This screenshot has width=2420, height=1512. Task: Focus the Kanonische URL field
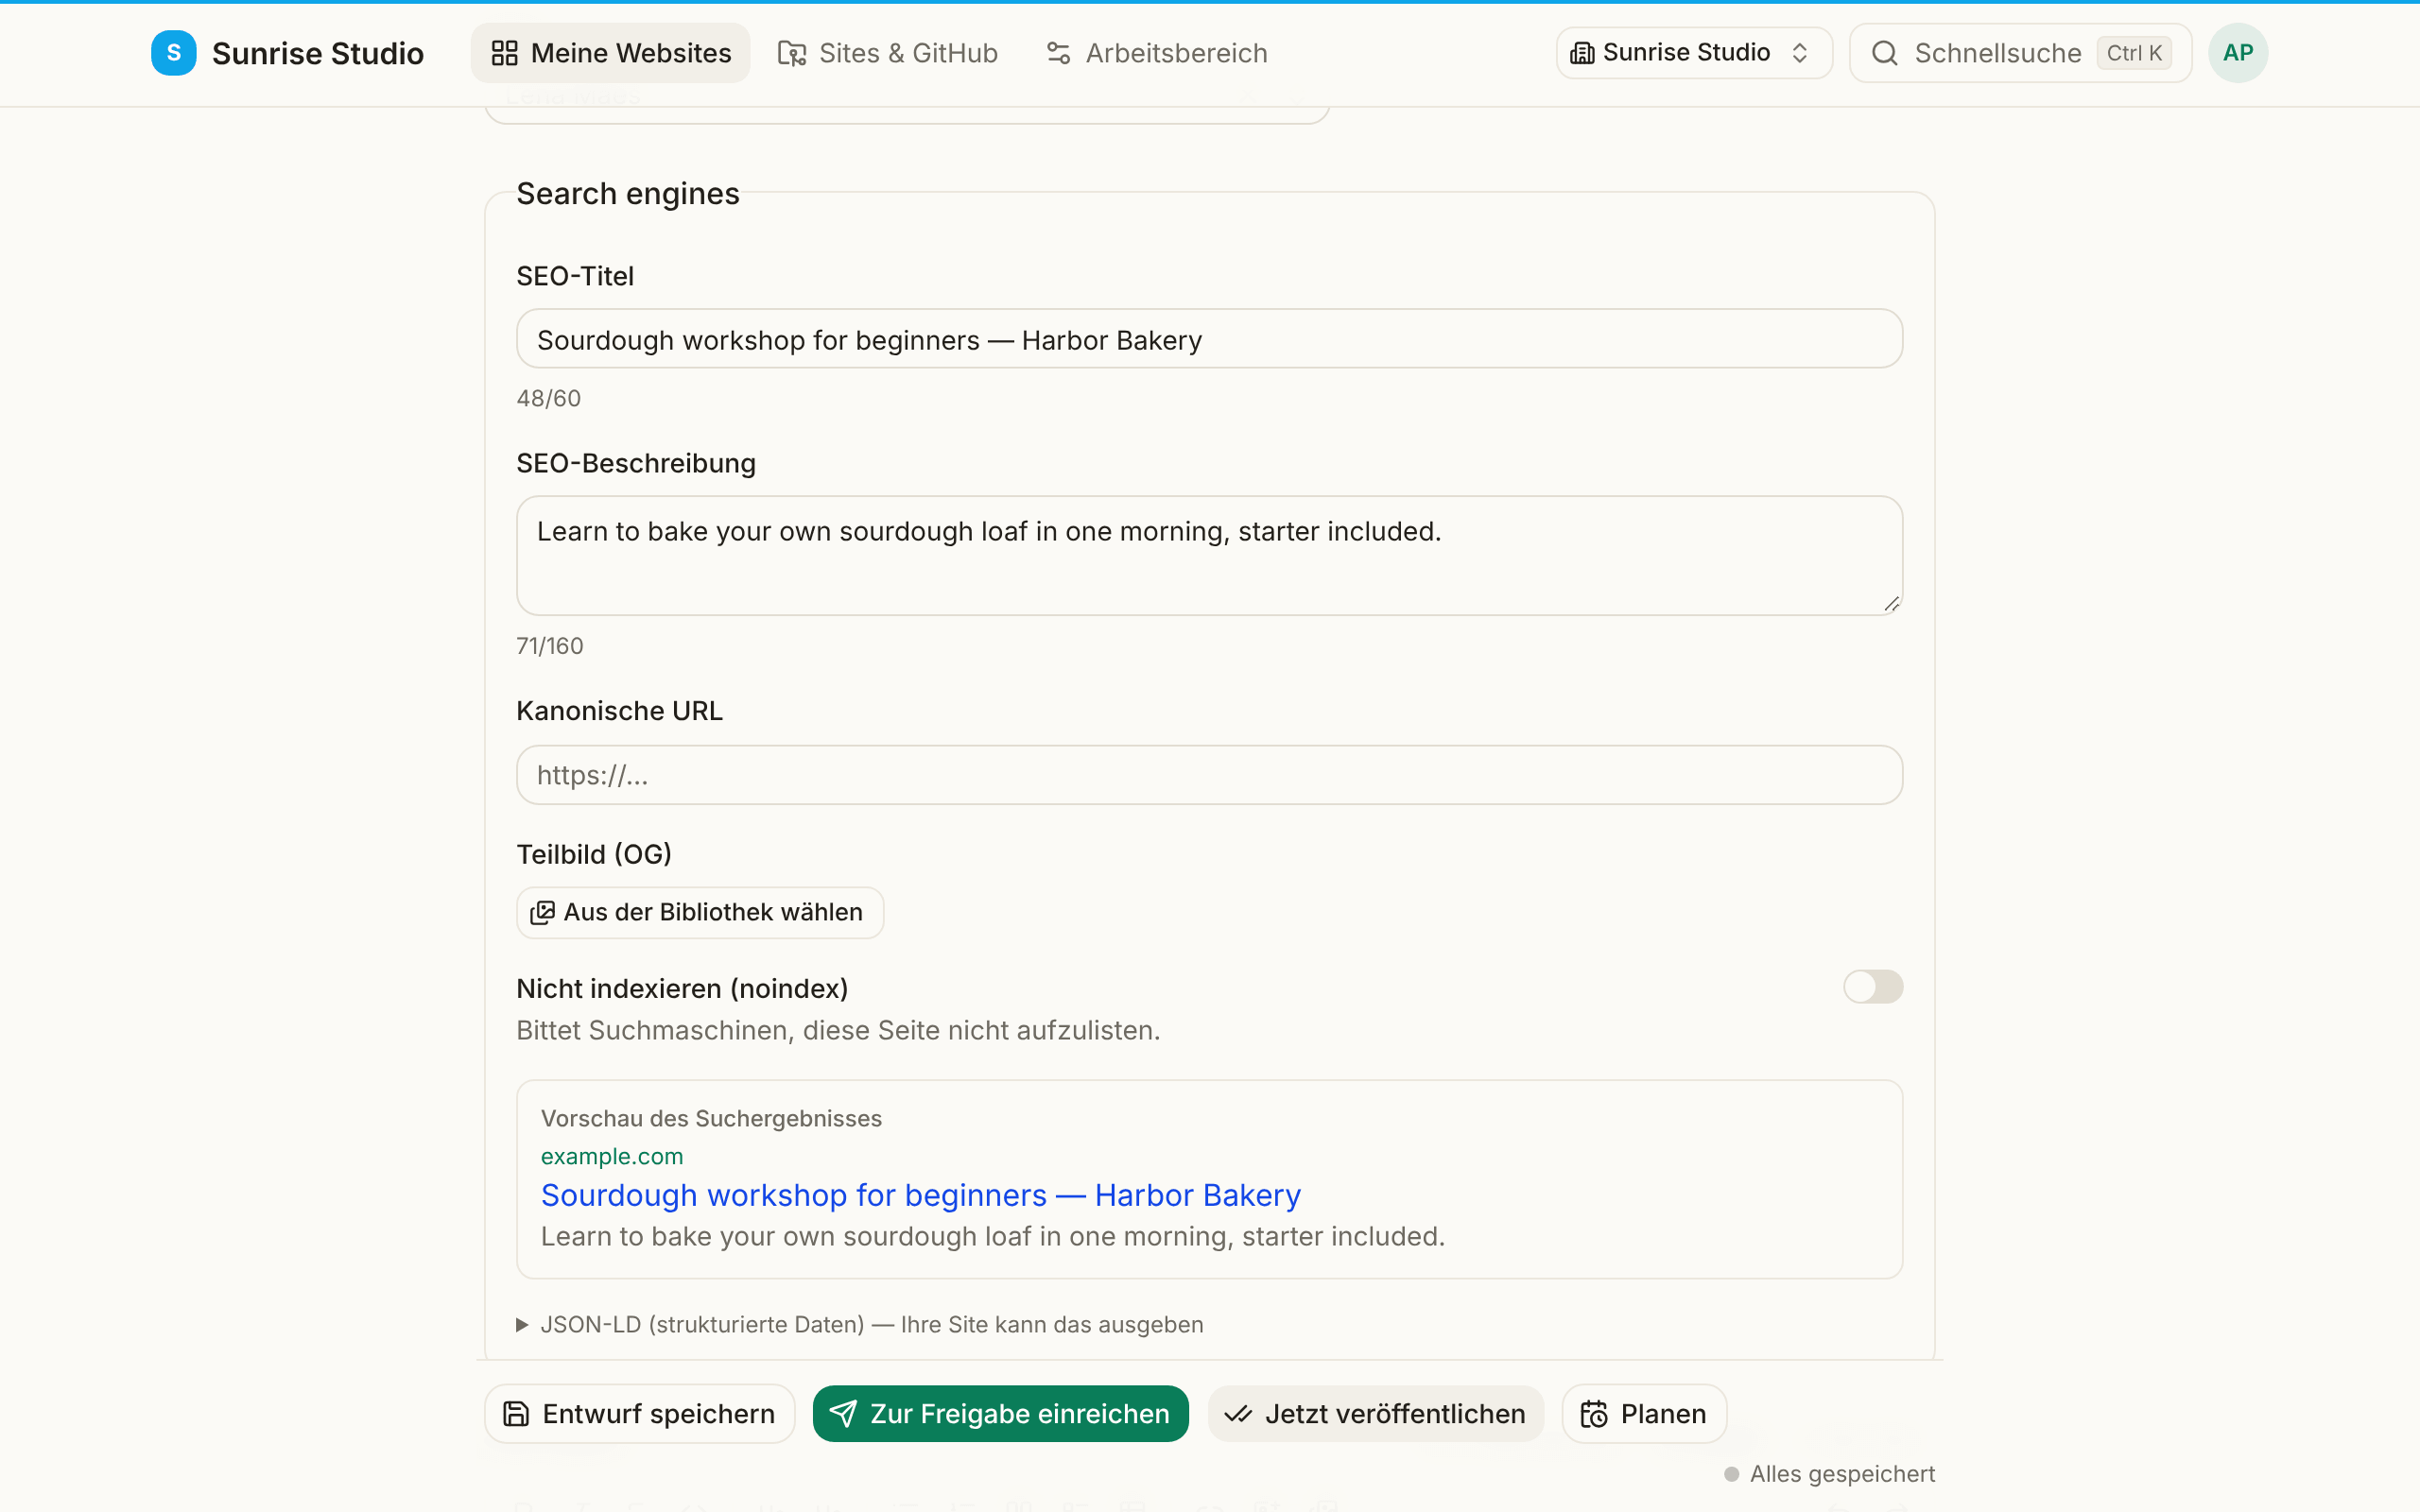[1209, 775]
